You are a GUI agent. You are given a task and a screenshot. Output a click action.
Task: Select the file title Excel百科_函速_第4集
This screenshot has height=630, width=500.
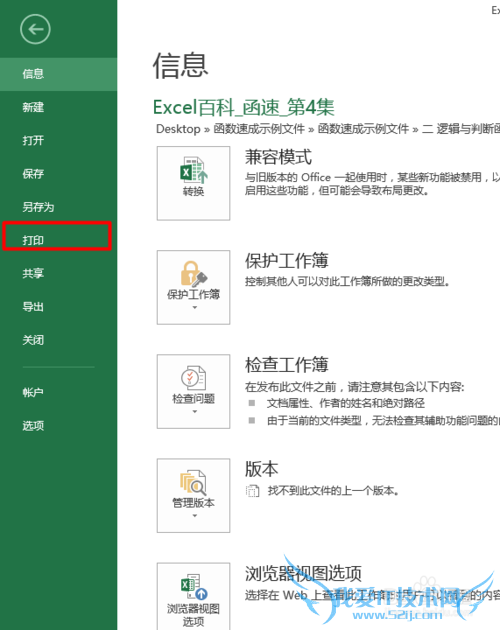244,107
